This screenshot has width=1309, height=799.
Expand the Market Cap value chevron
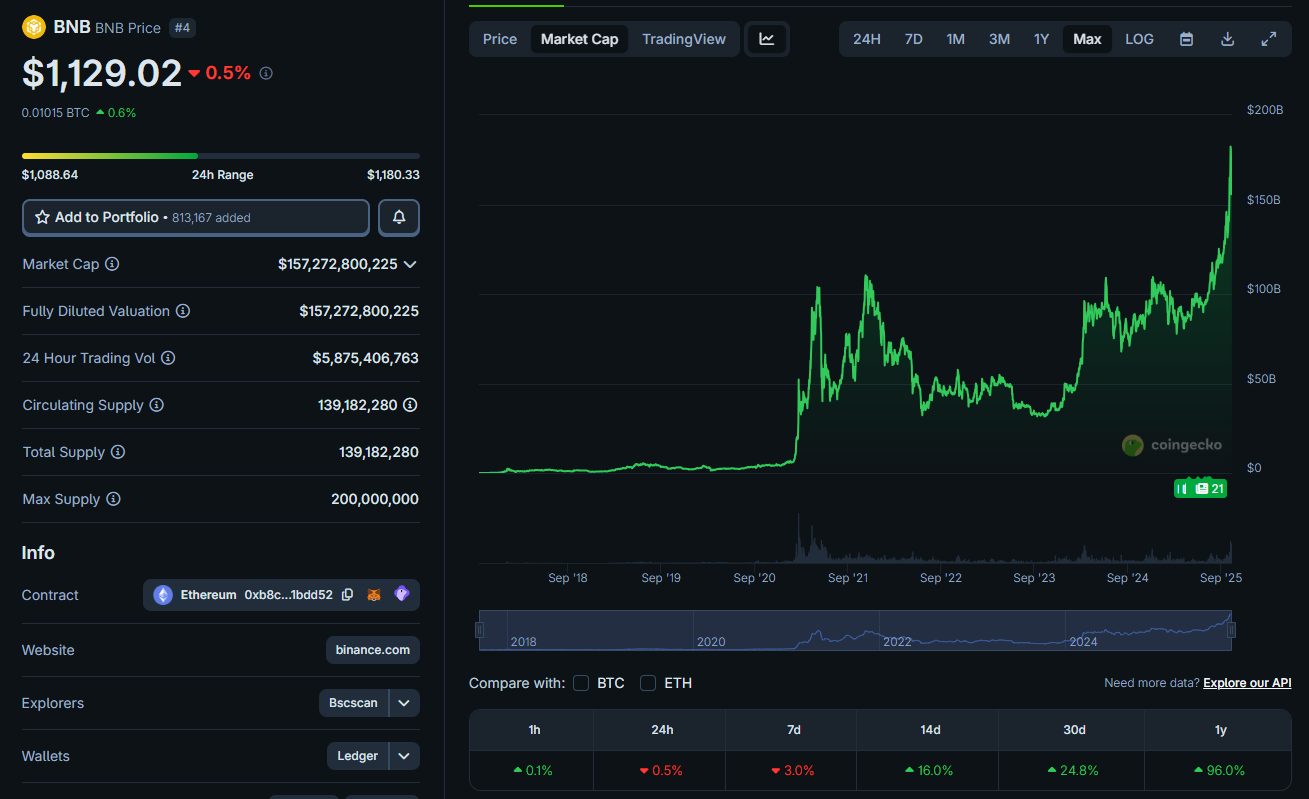point(410,264)
